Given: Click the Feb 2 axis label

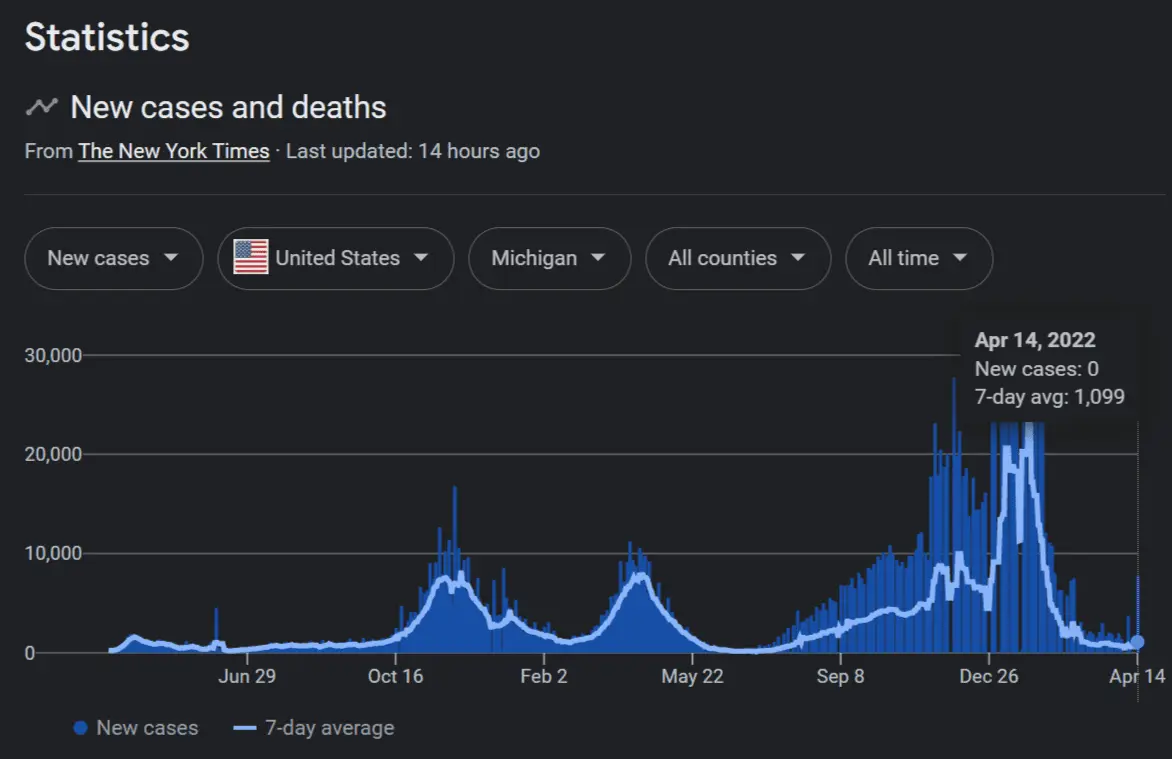Looking at the screenshot, I should [544, 677].
